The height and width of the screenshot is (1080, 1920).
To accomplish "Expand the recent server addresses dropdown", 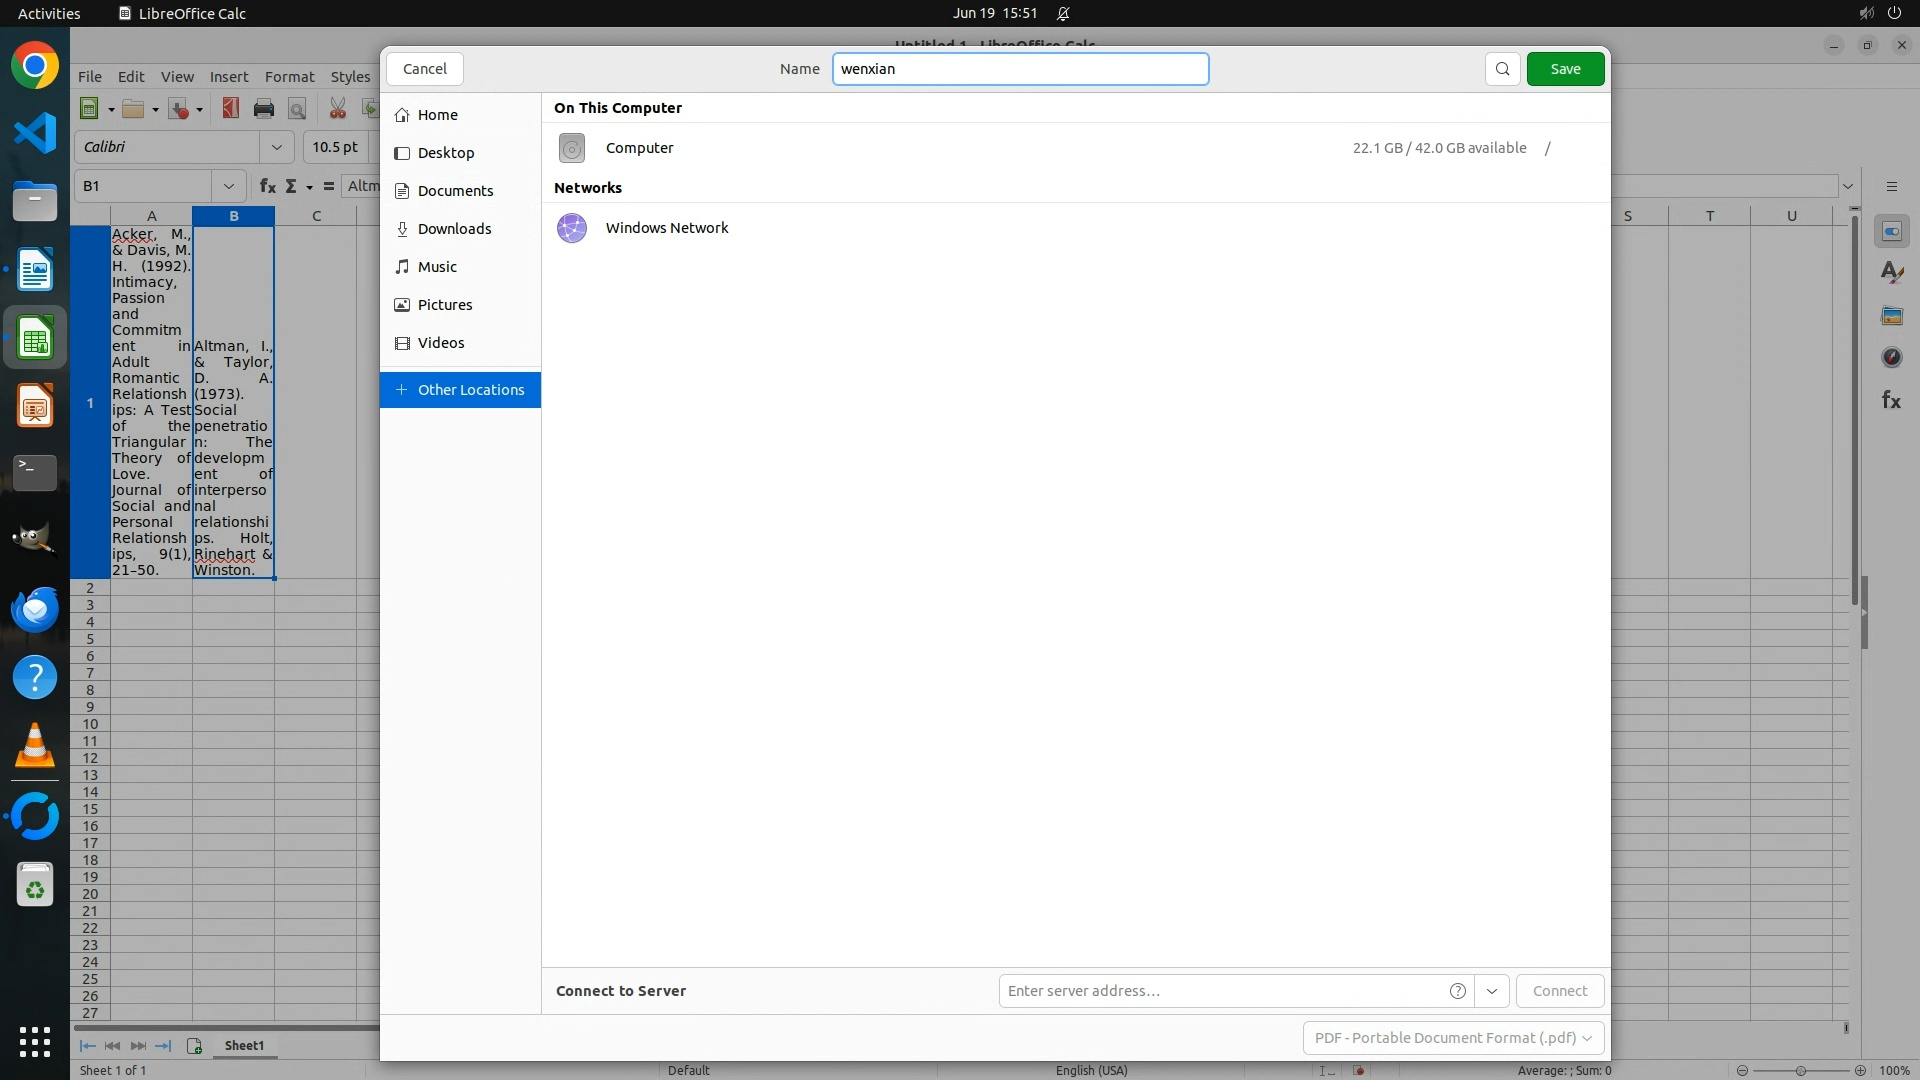I will click(1492, 991).
